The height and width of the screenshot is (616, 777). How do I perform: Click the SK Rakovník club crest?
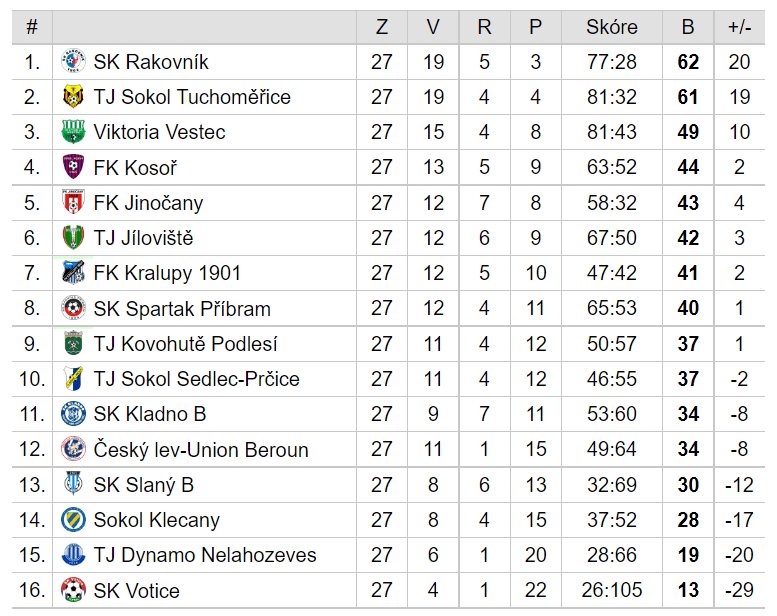pyautogui.click(x=73, y=61)
